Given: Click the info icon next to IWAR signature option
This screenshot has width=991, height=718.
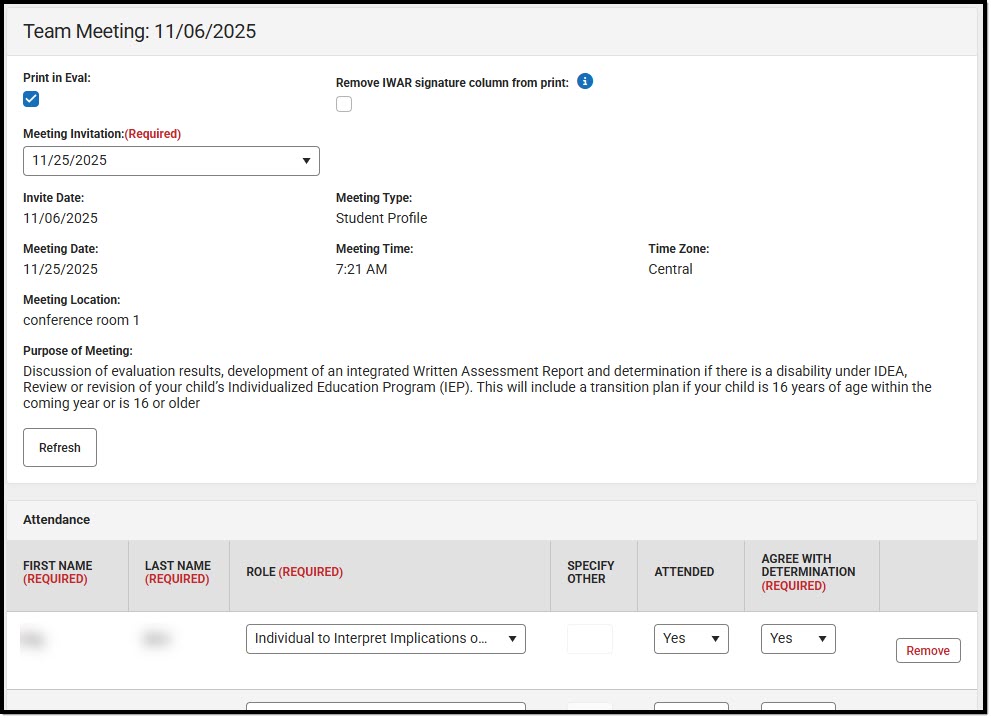Looking at the screenshot, I should pos(584,82).
